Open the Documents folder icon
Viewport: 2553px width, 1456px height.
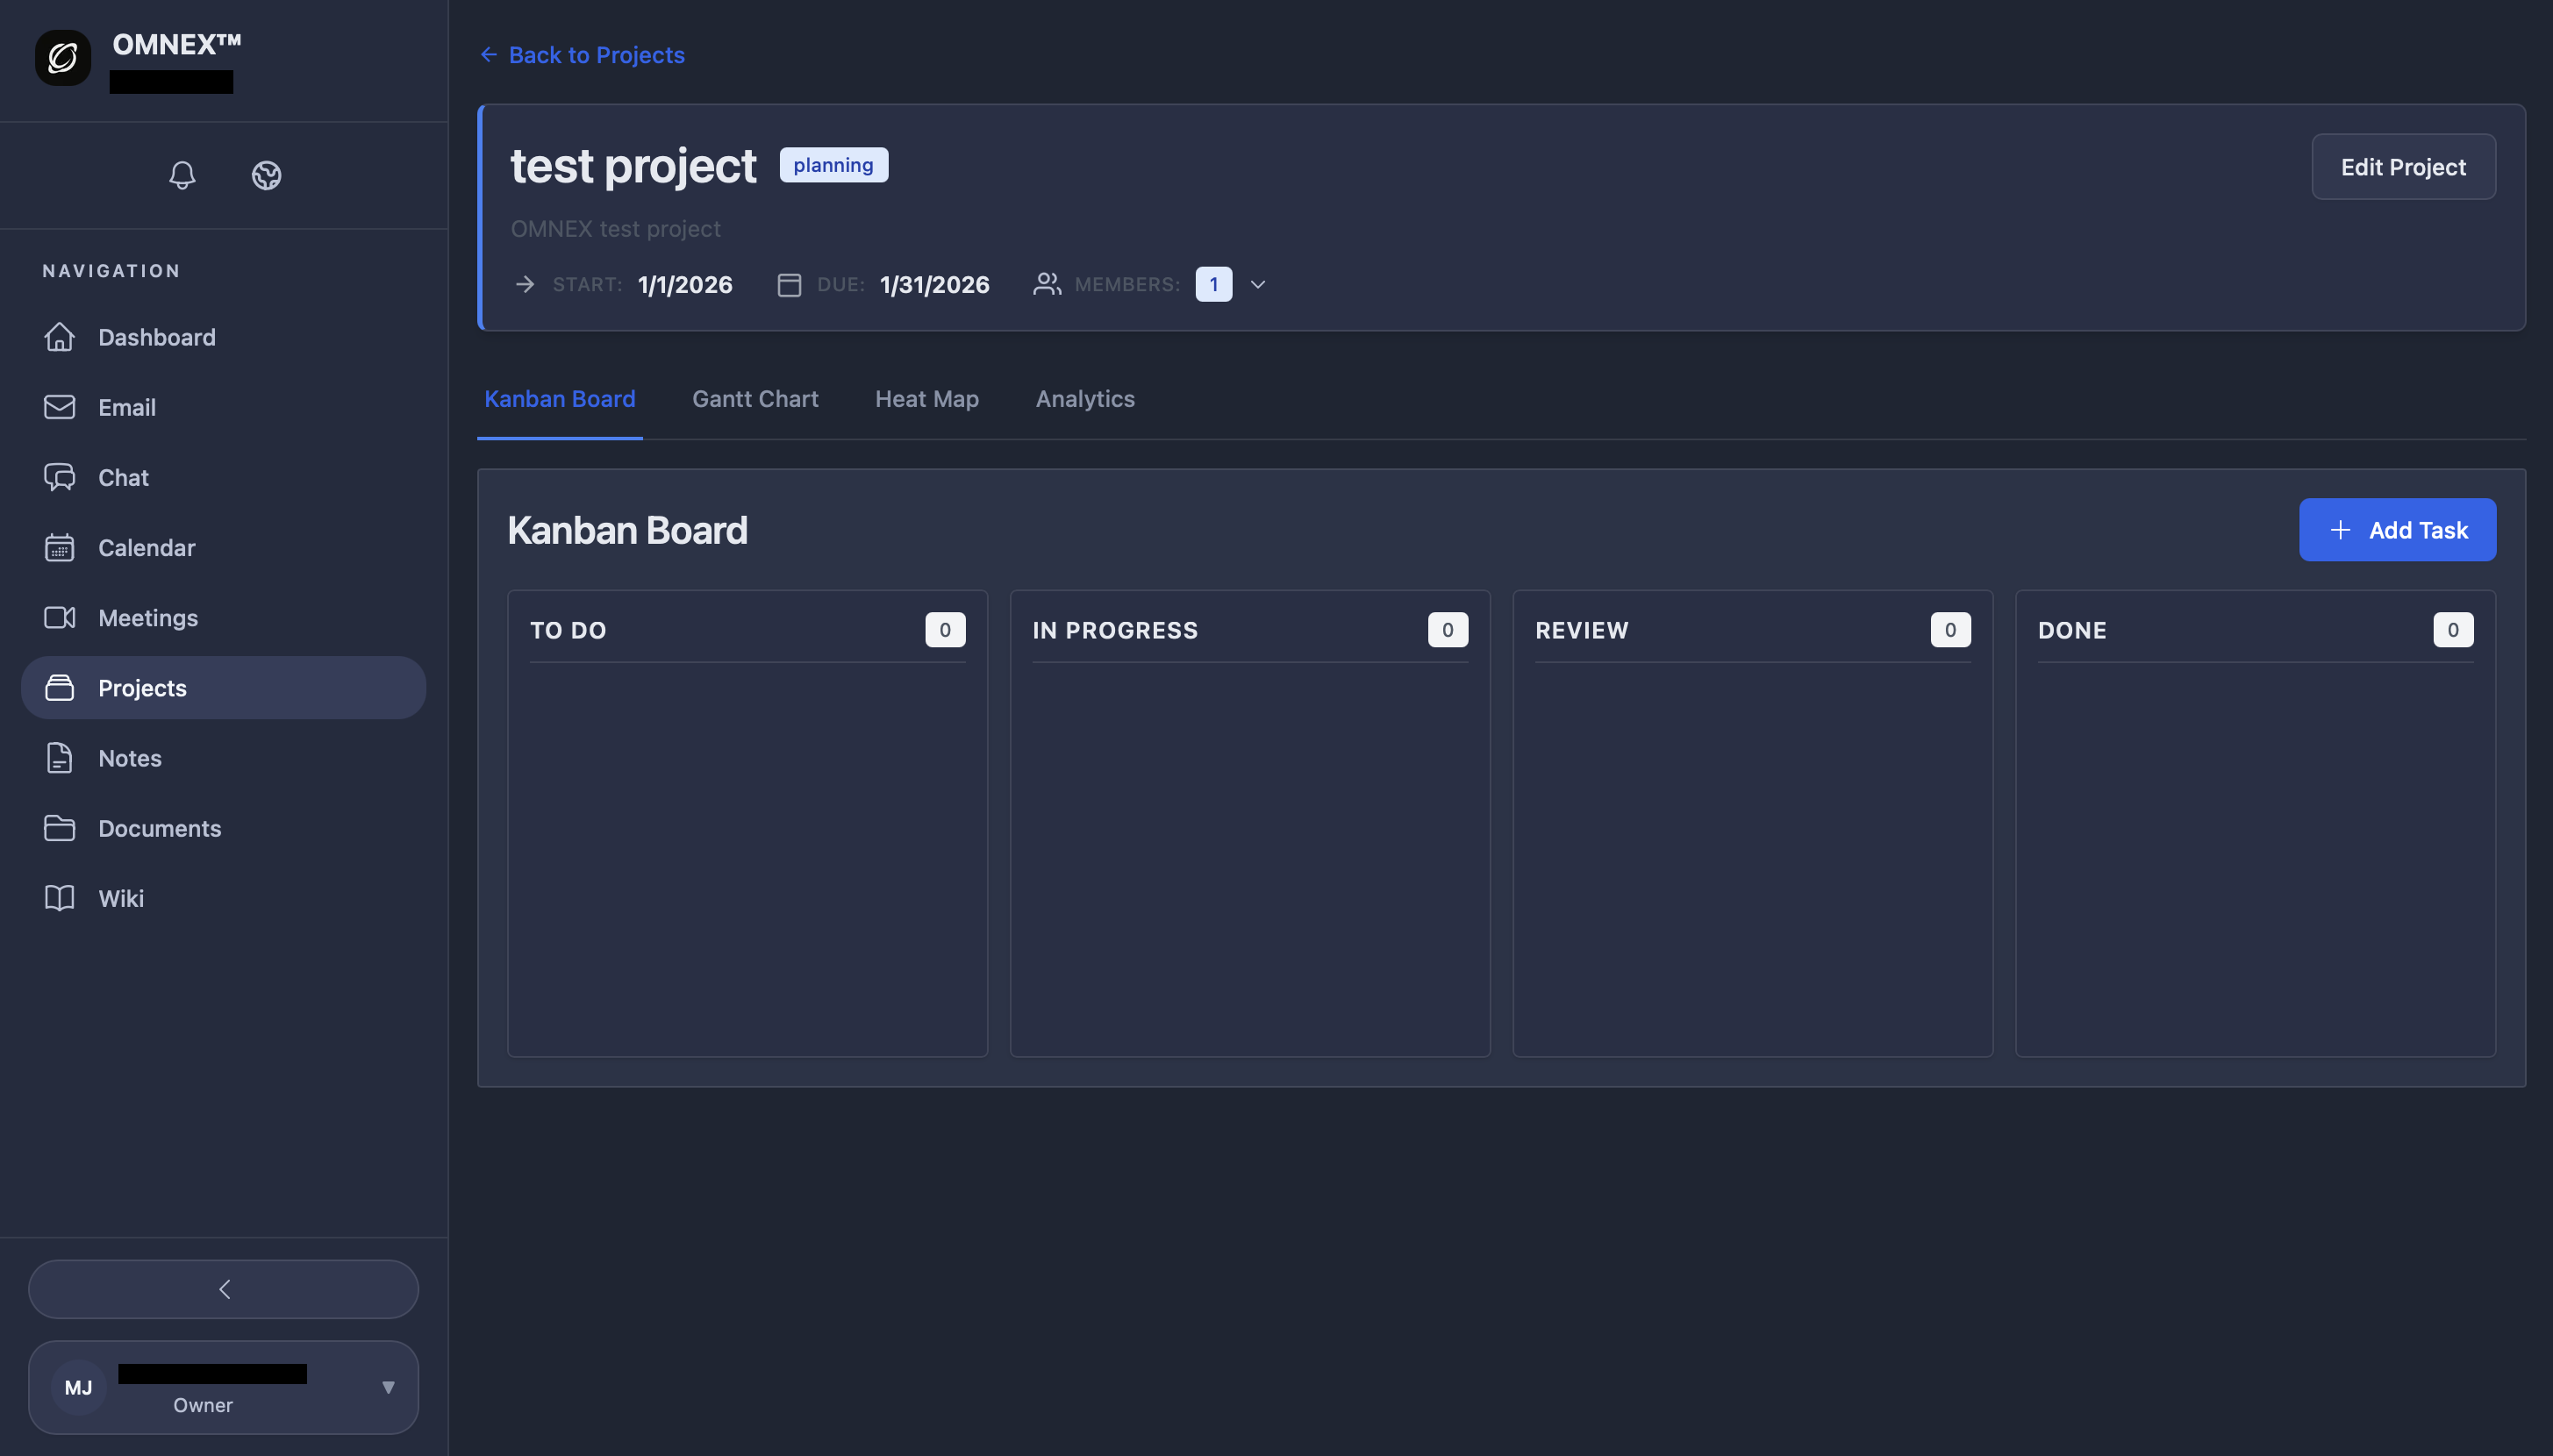tap(60, 828)
